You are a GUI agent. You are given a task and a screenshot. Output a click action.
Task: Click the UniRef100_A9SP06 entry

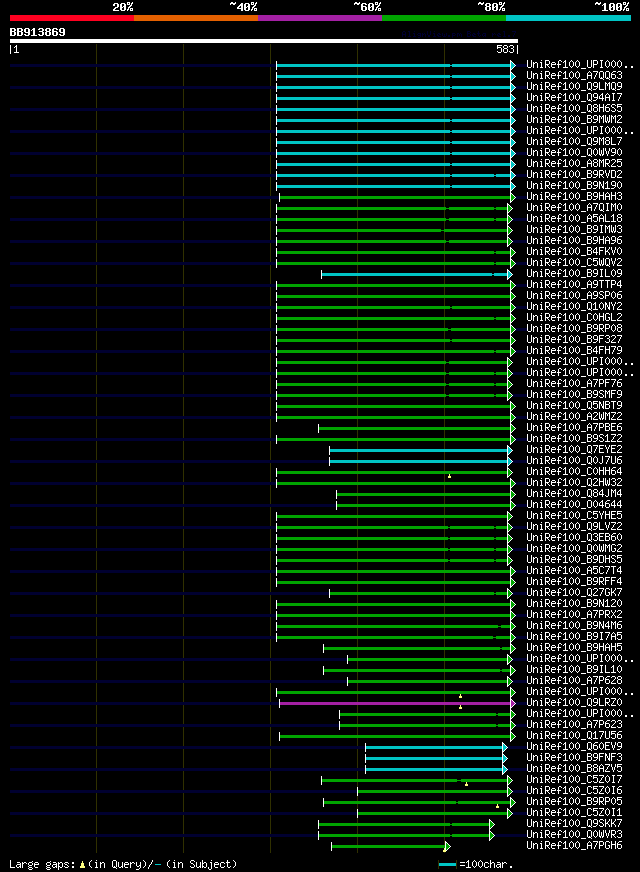click(x=574, y=296)
